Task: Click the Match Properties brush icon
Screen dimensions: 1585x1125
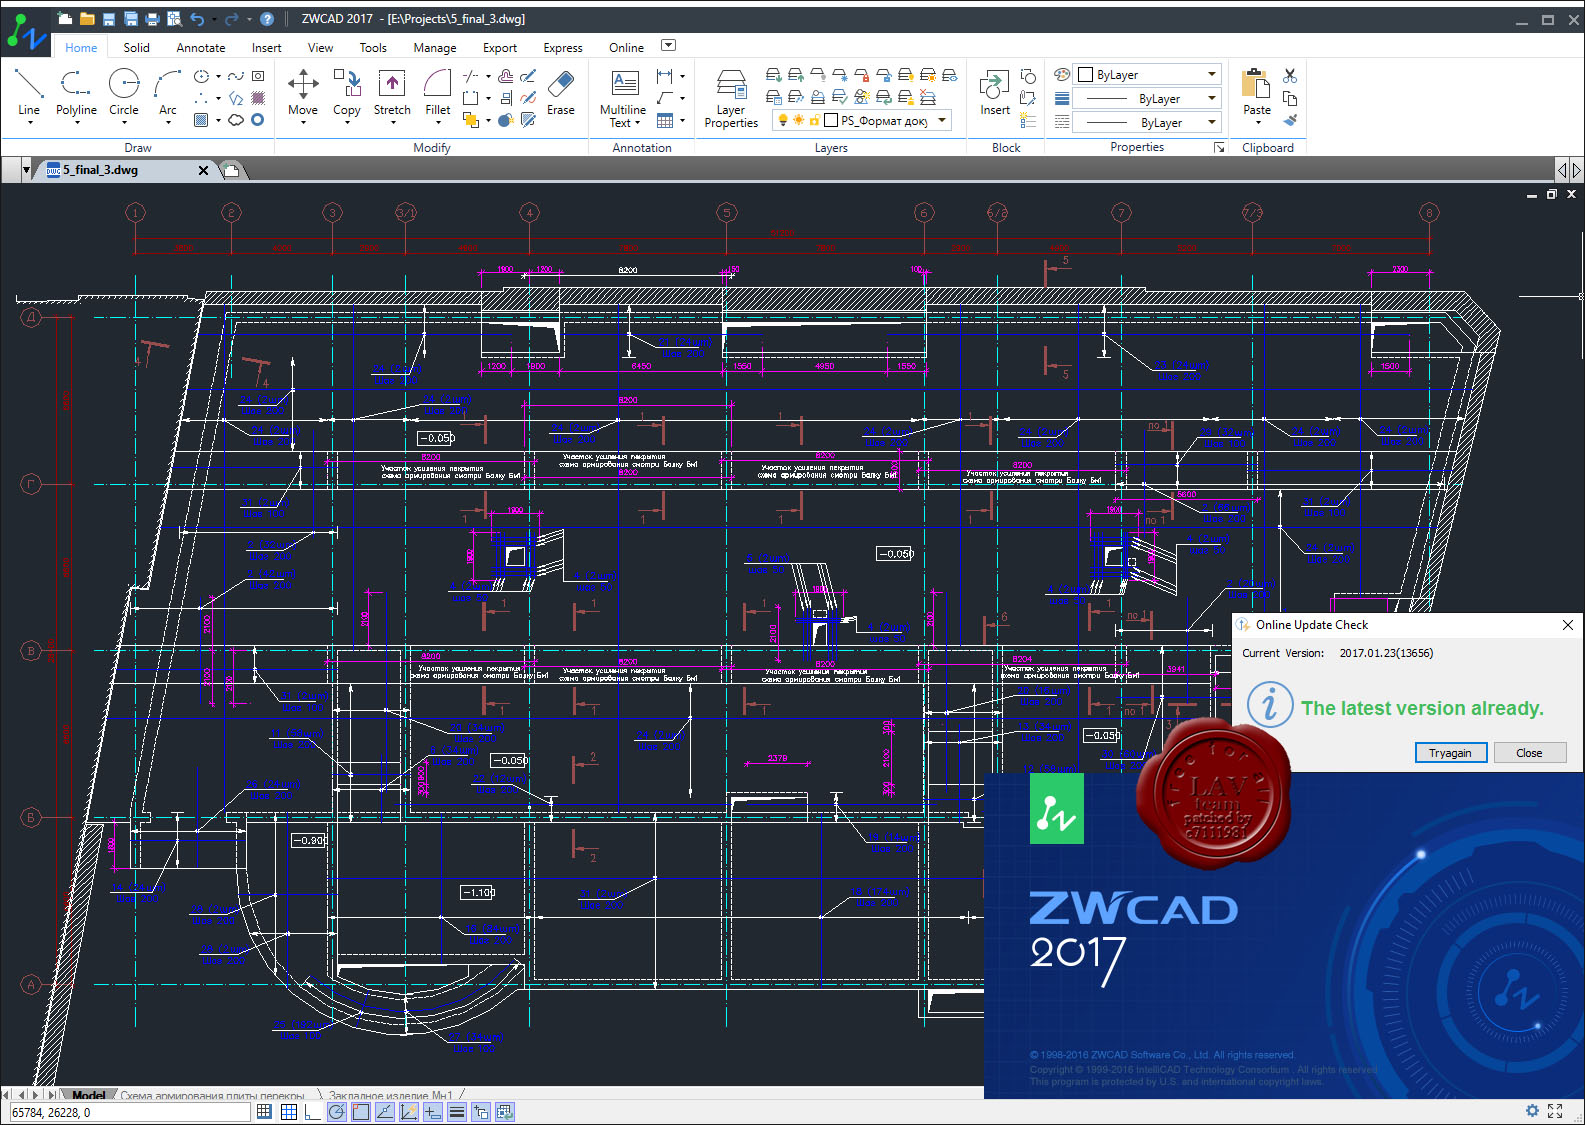Action: point(1290,120)
